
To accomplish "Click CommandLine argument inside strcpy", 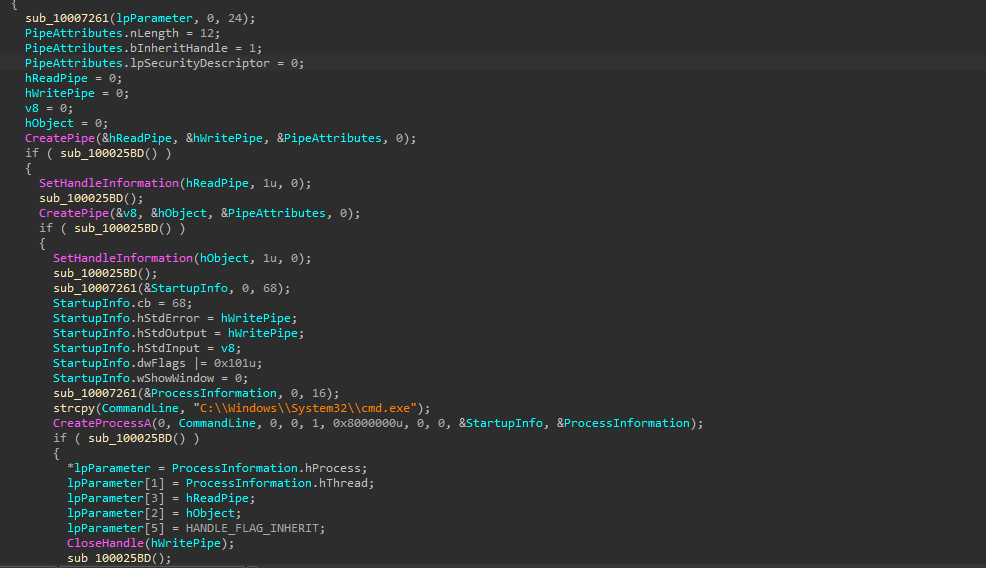I will tap(140, 408).
